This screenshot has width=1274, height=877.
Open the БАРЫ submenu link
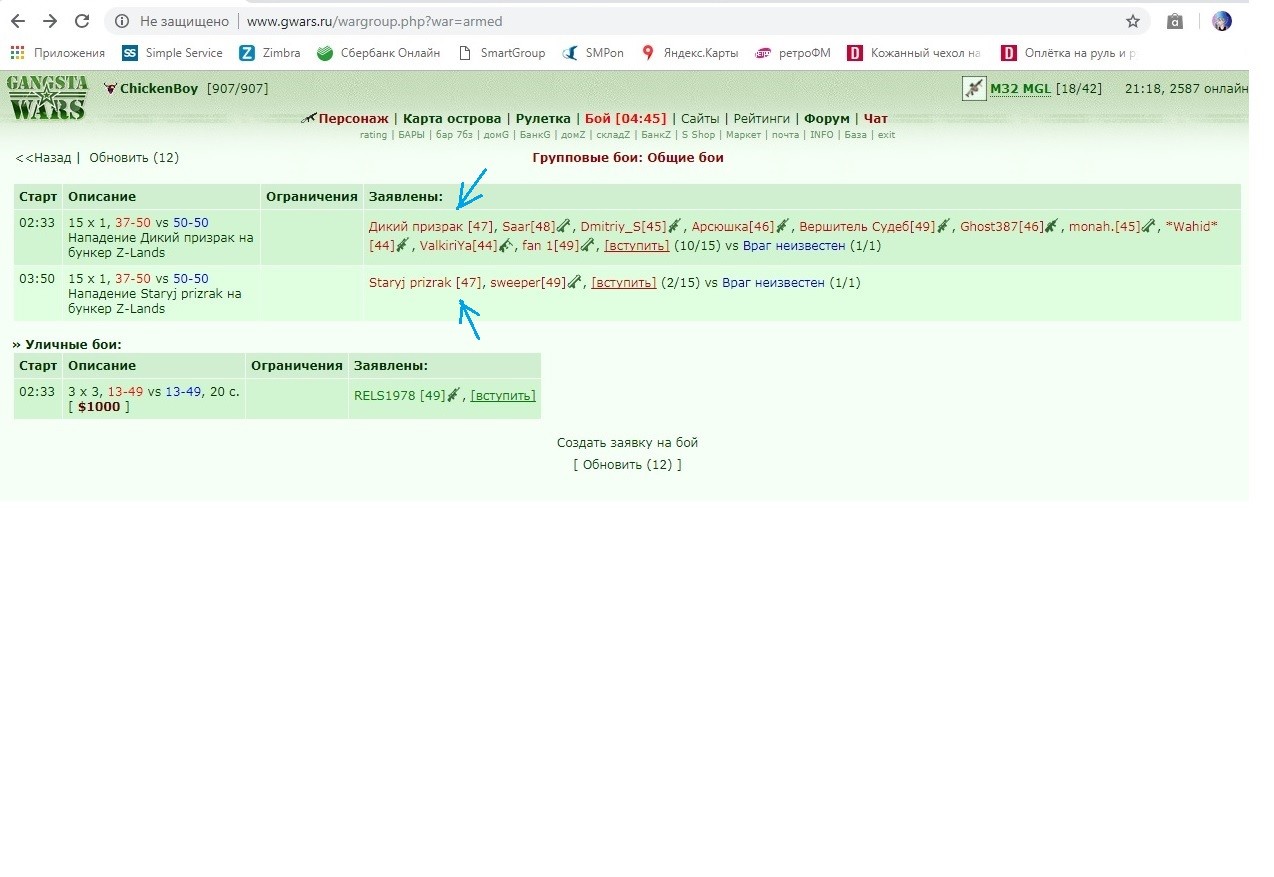coord(411,135)
